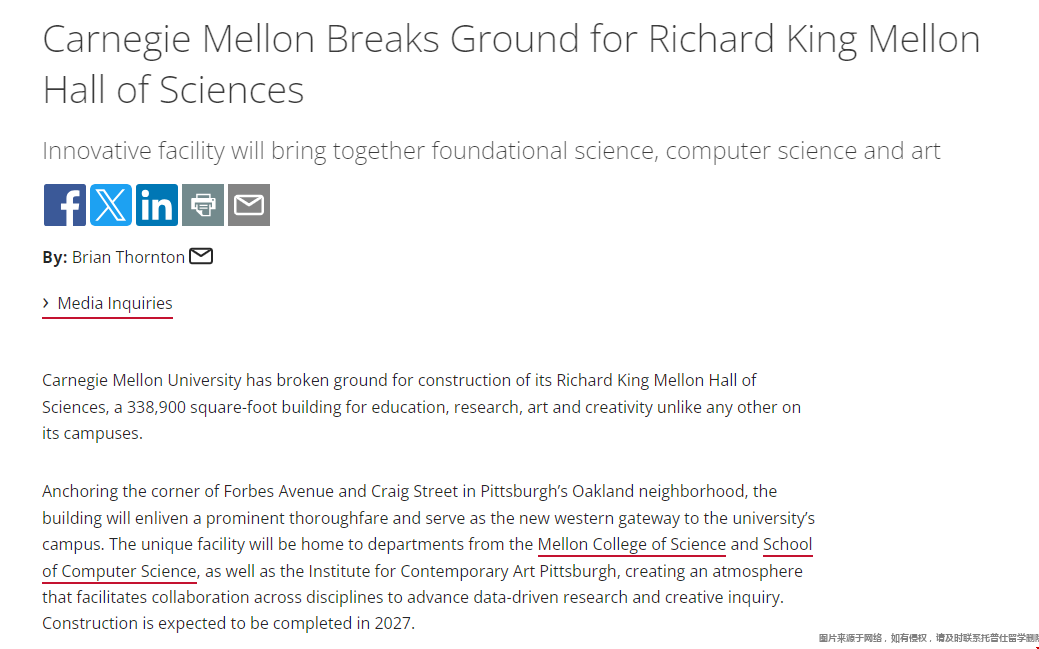Open the Mellon College of Science link

click(631, 544)
